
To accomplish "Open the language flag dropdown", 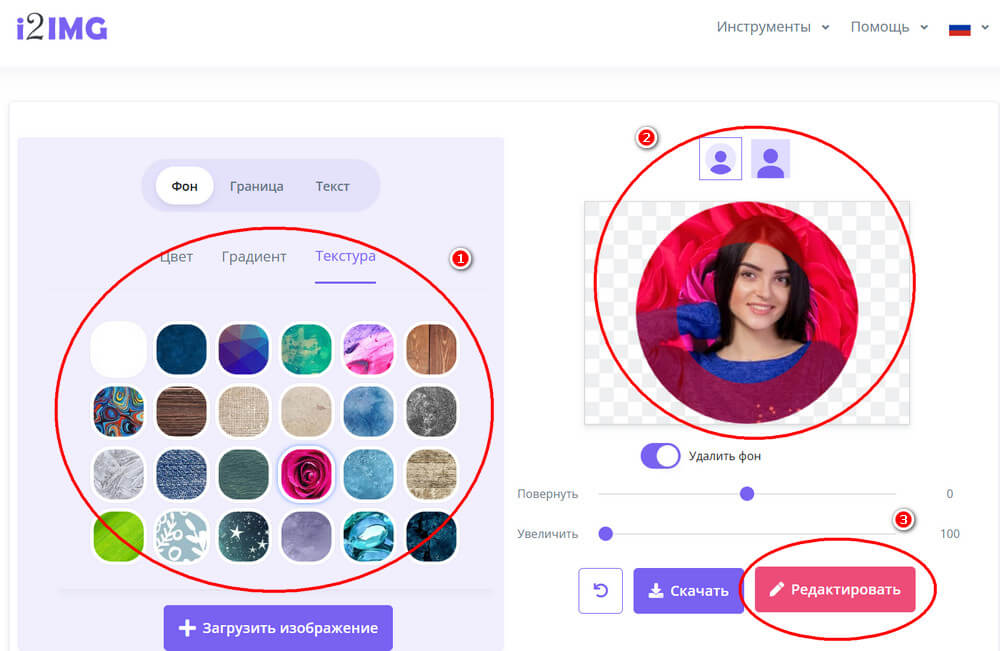I will click(969, 28).
